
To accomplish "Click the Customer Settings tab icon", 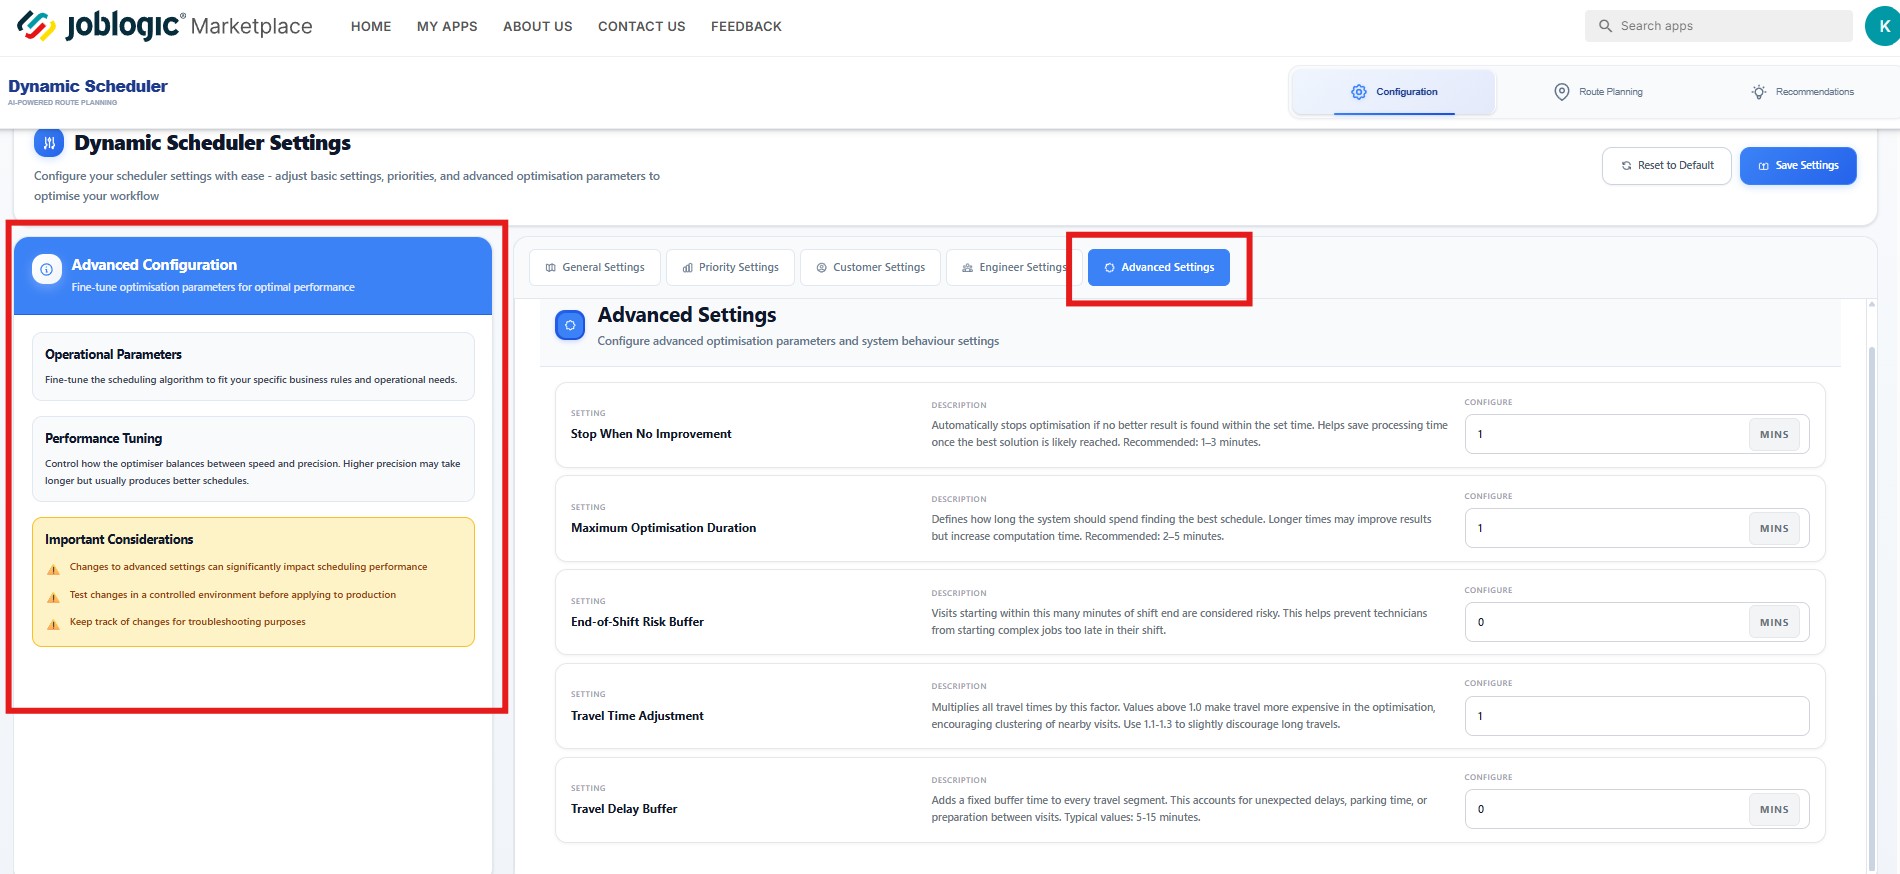I will point(822,268).
